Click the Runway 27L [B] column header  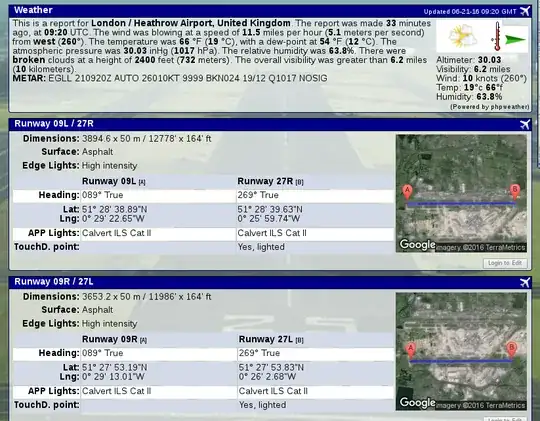pyautogui.click(x=271, y=339)
